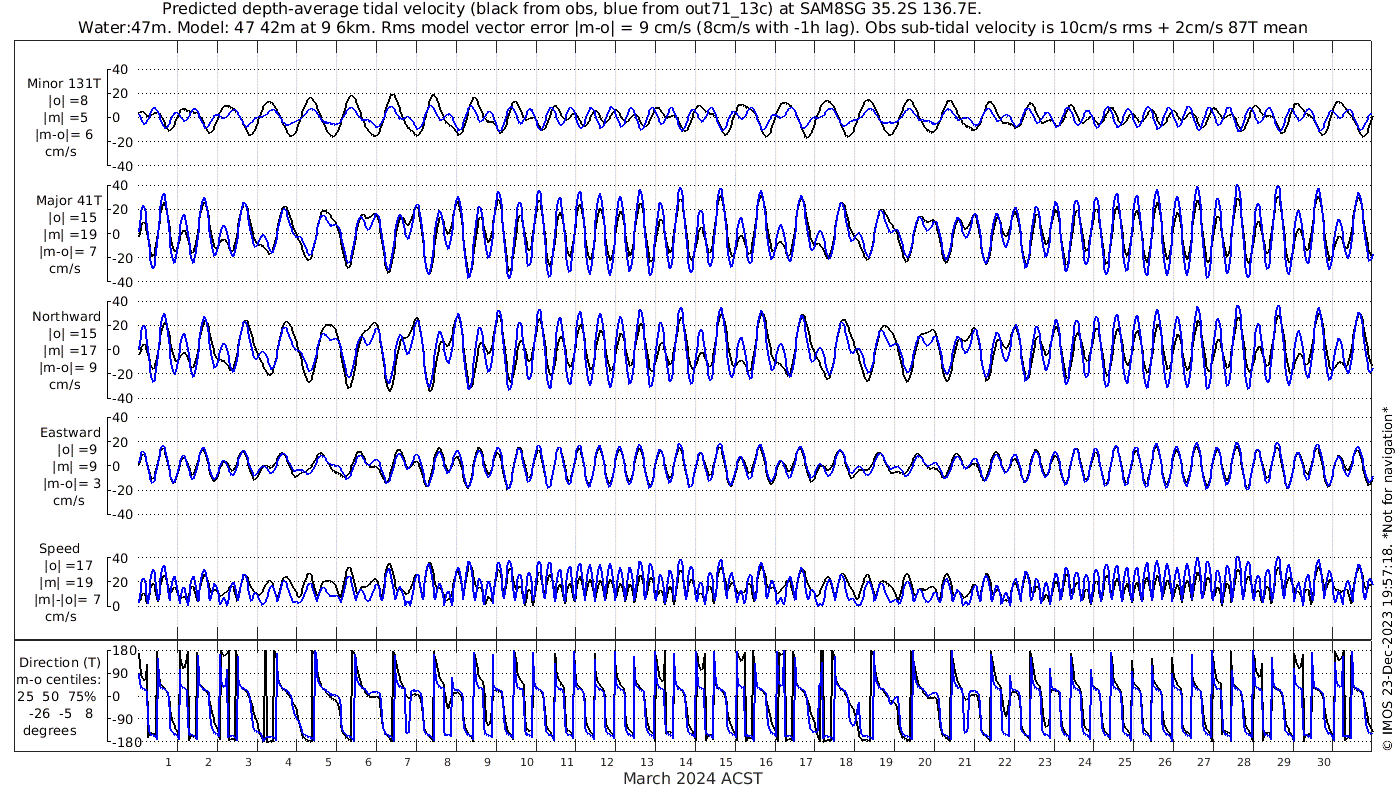Click the 'March 2024 ACST' axis title
Viewport: 1400px width, 800px height.
[x=693, y=778]
